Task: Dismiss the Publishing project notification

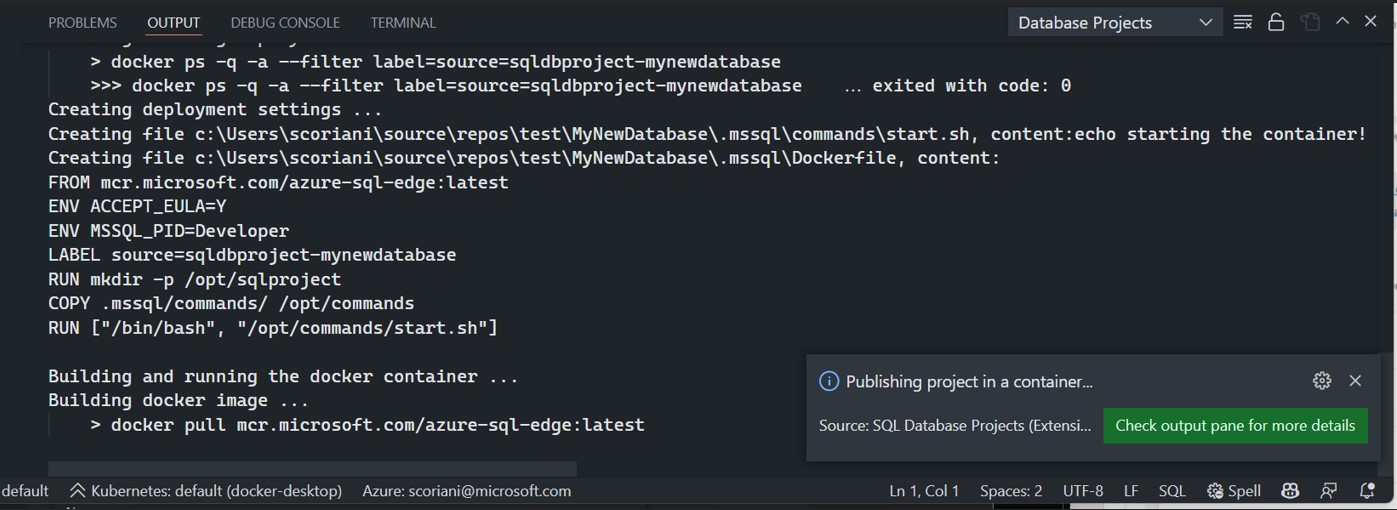Action: [1355, 381]
